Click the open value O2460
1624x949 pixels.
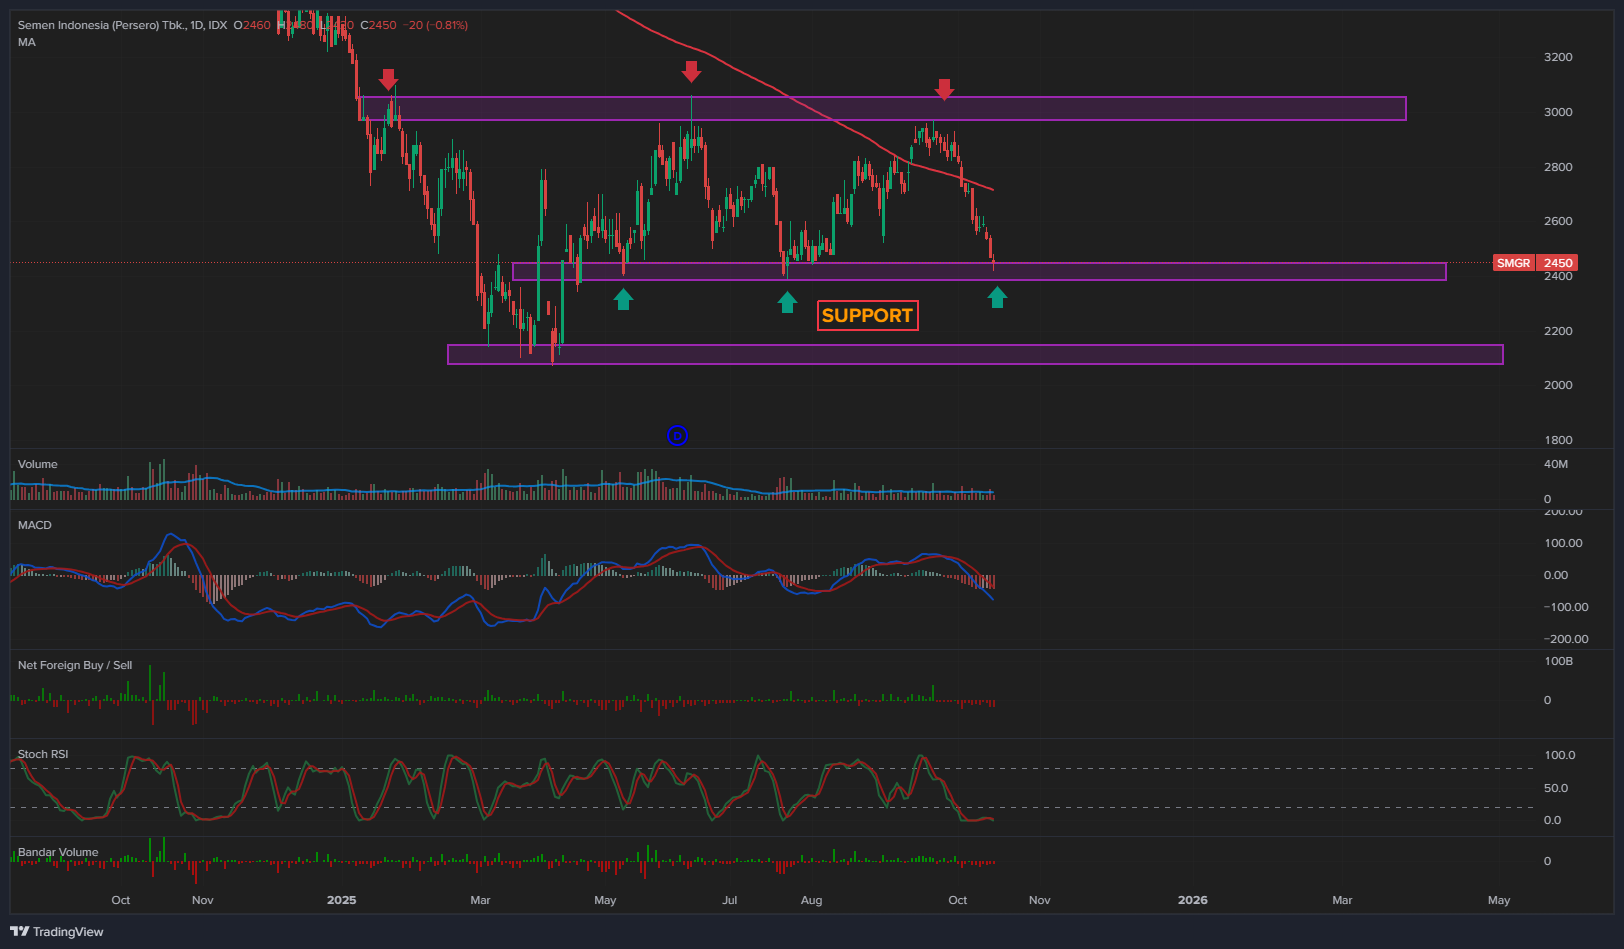coord(252,25)
